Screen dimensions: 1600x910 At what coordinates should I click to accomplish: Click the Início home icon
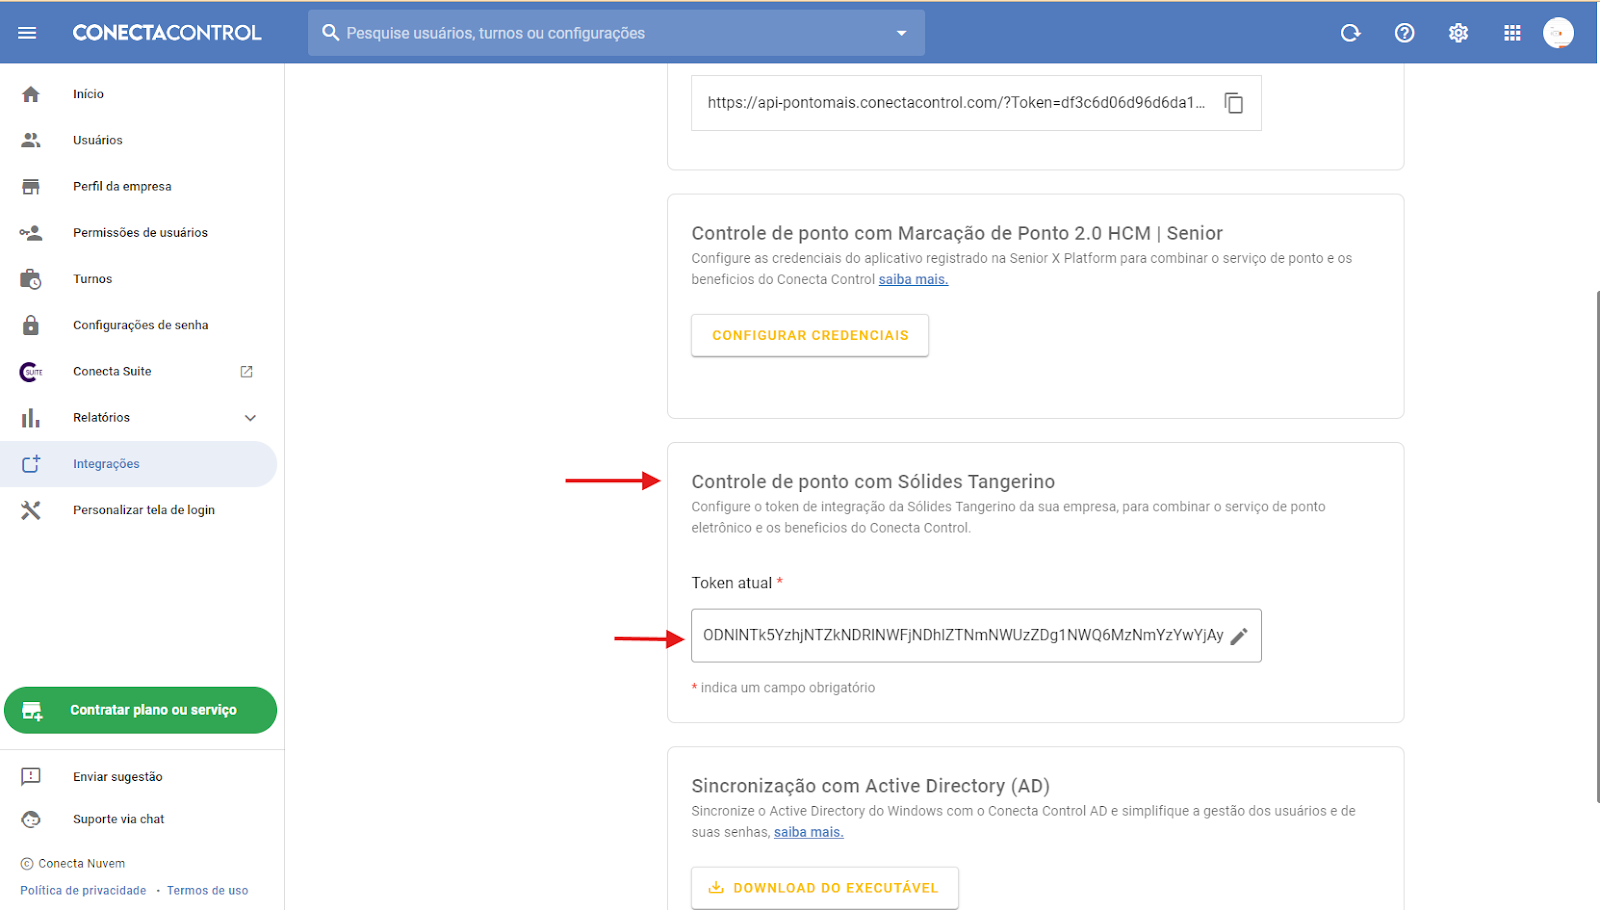(x=31, y=94)
